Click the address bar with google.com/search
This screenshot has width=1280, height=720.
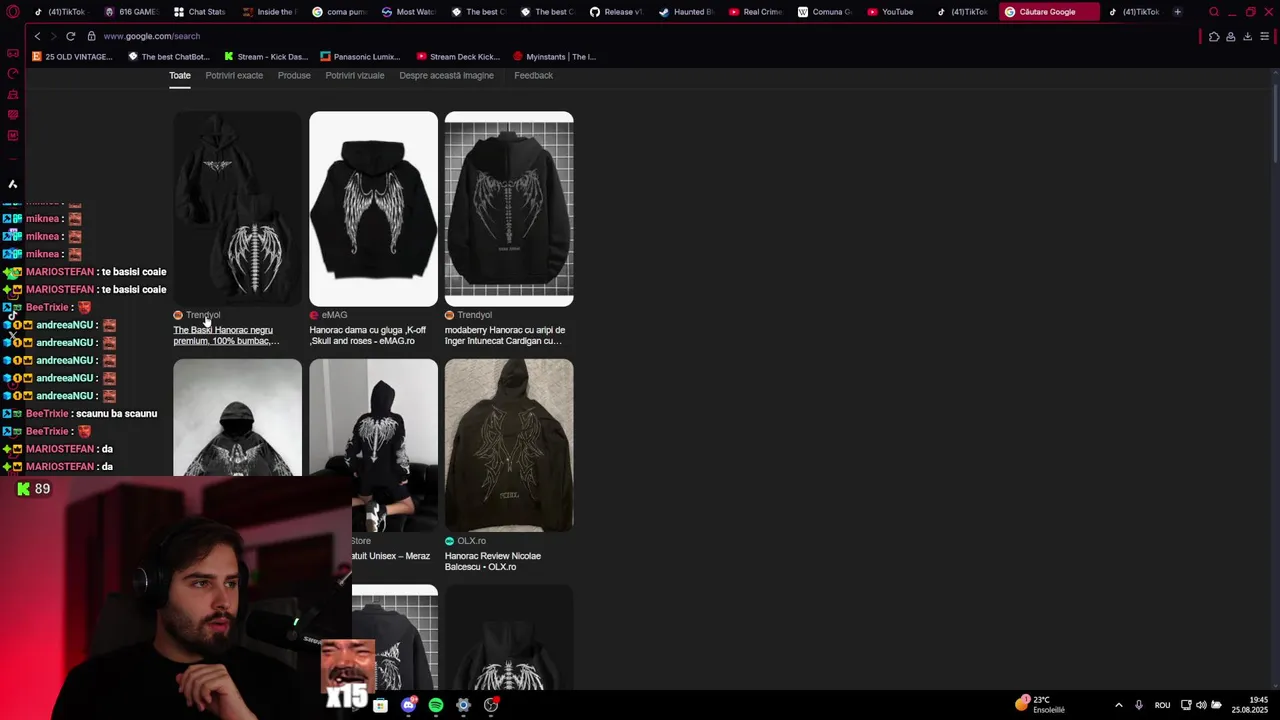150,36
